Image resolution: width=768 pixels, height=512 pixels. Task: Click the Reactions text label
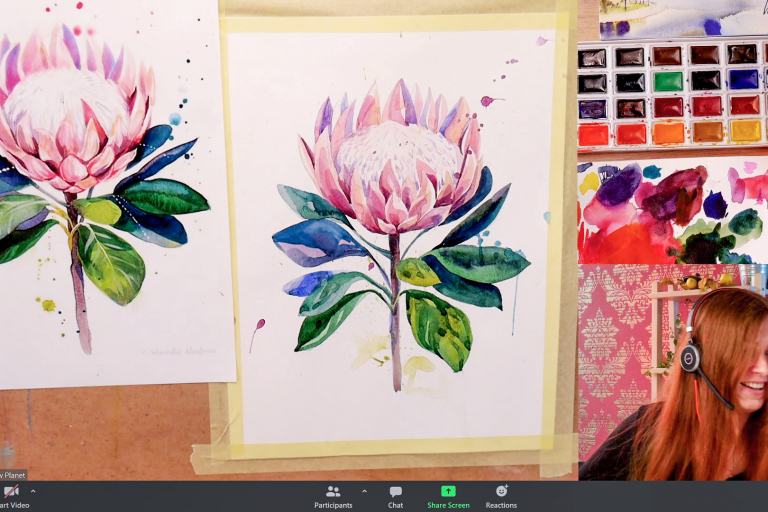[501, 505]
